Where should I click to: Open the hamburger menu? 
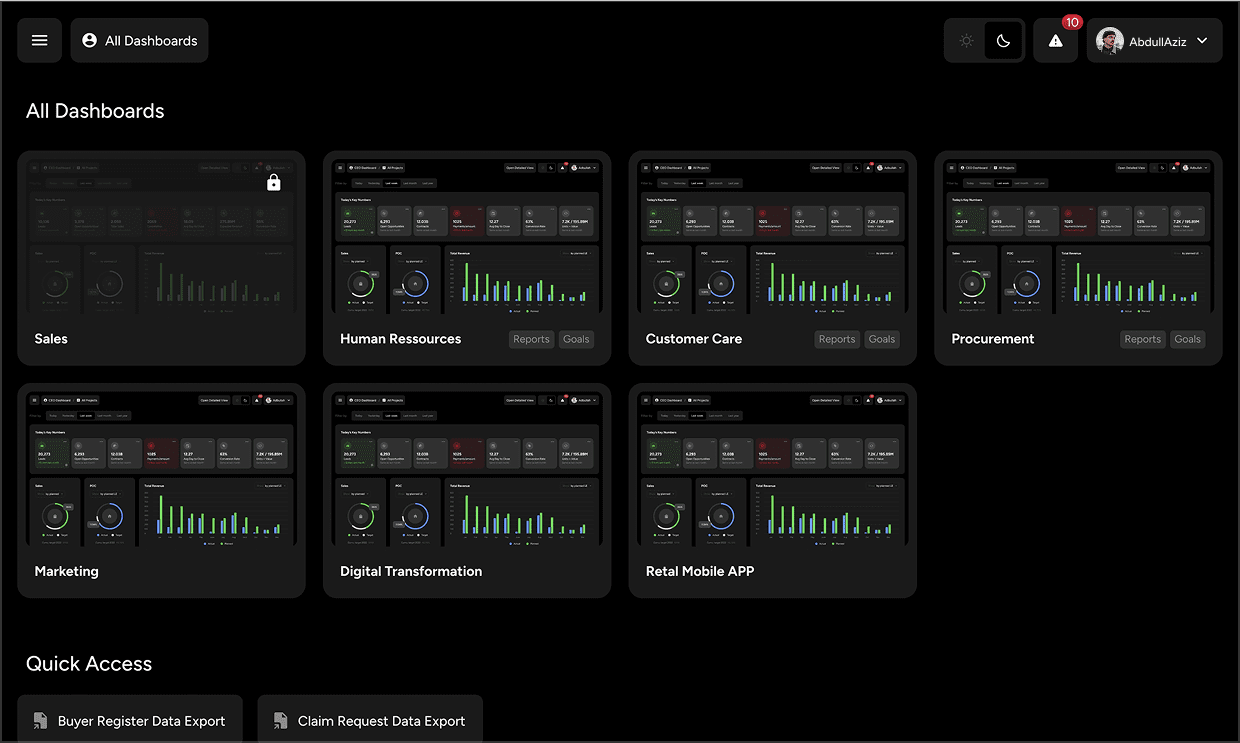[x=40, y=41]
